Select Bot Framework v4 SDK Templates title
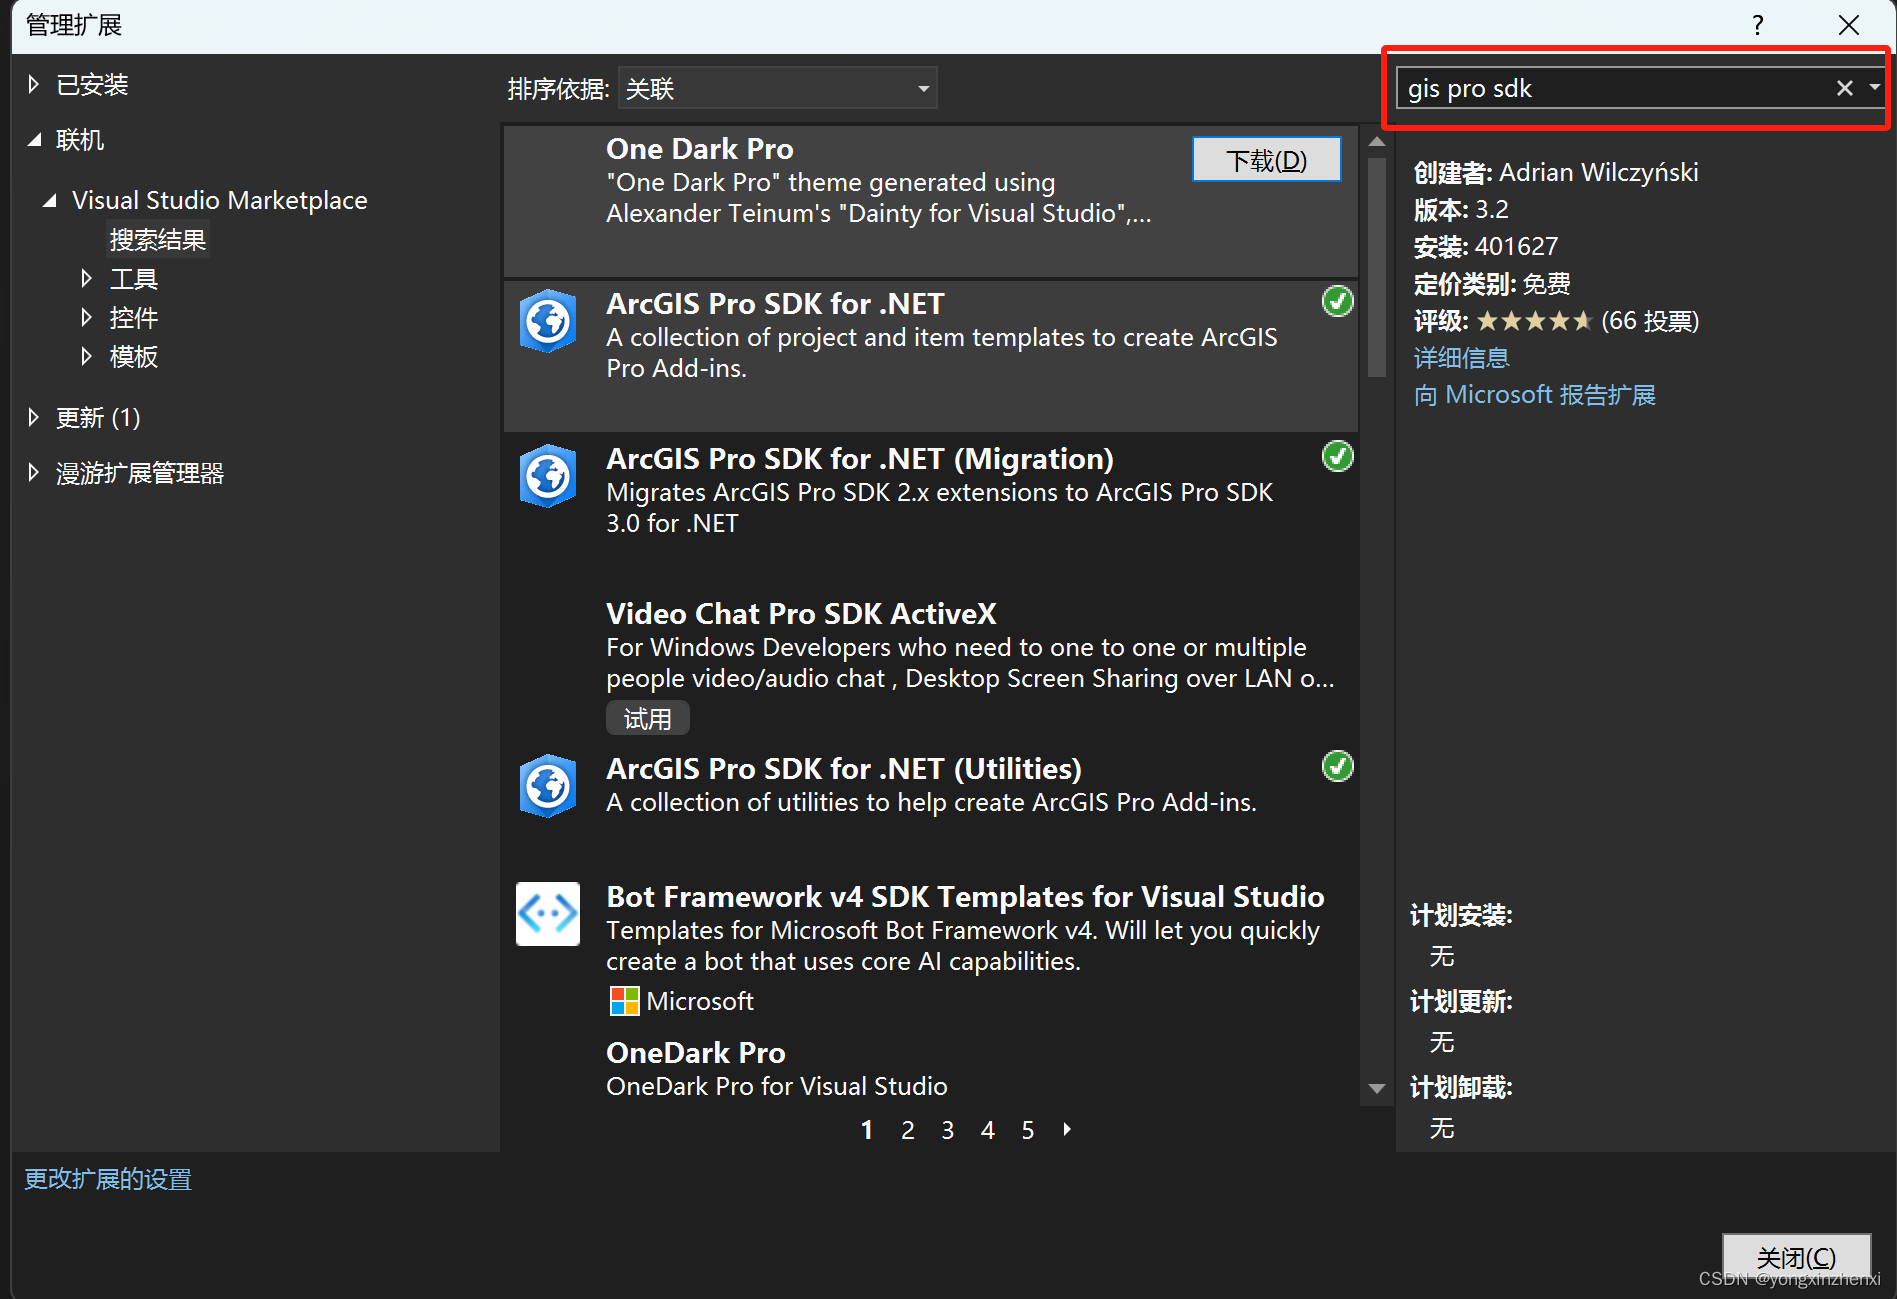 coord(965,897)
